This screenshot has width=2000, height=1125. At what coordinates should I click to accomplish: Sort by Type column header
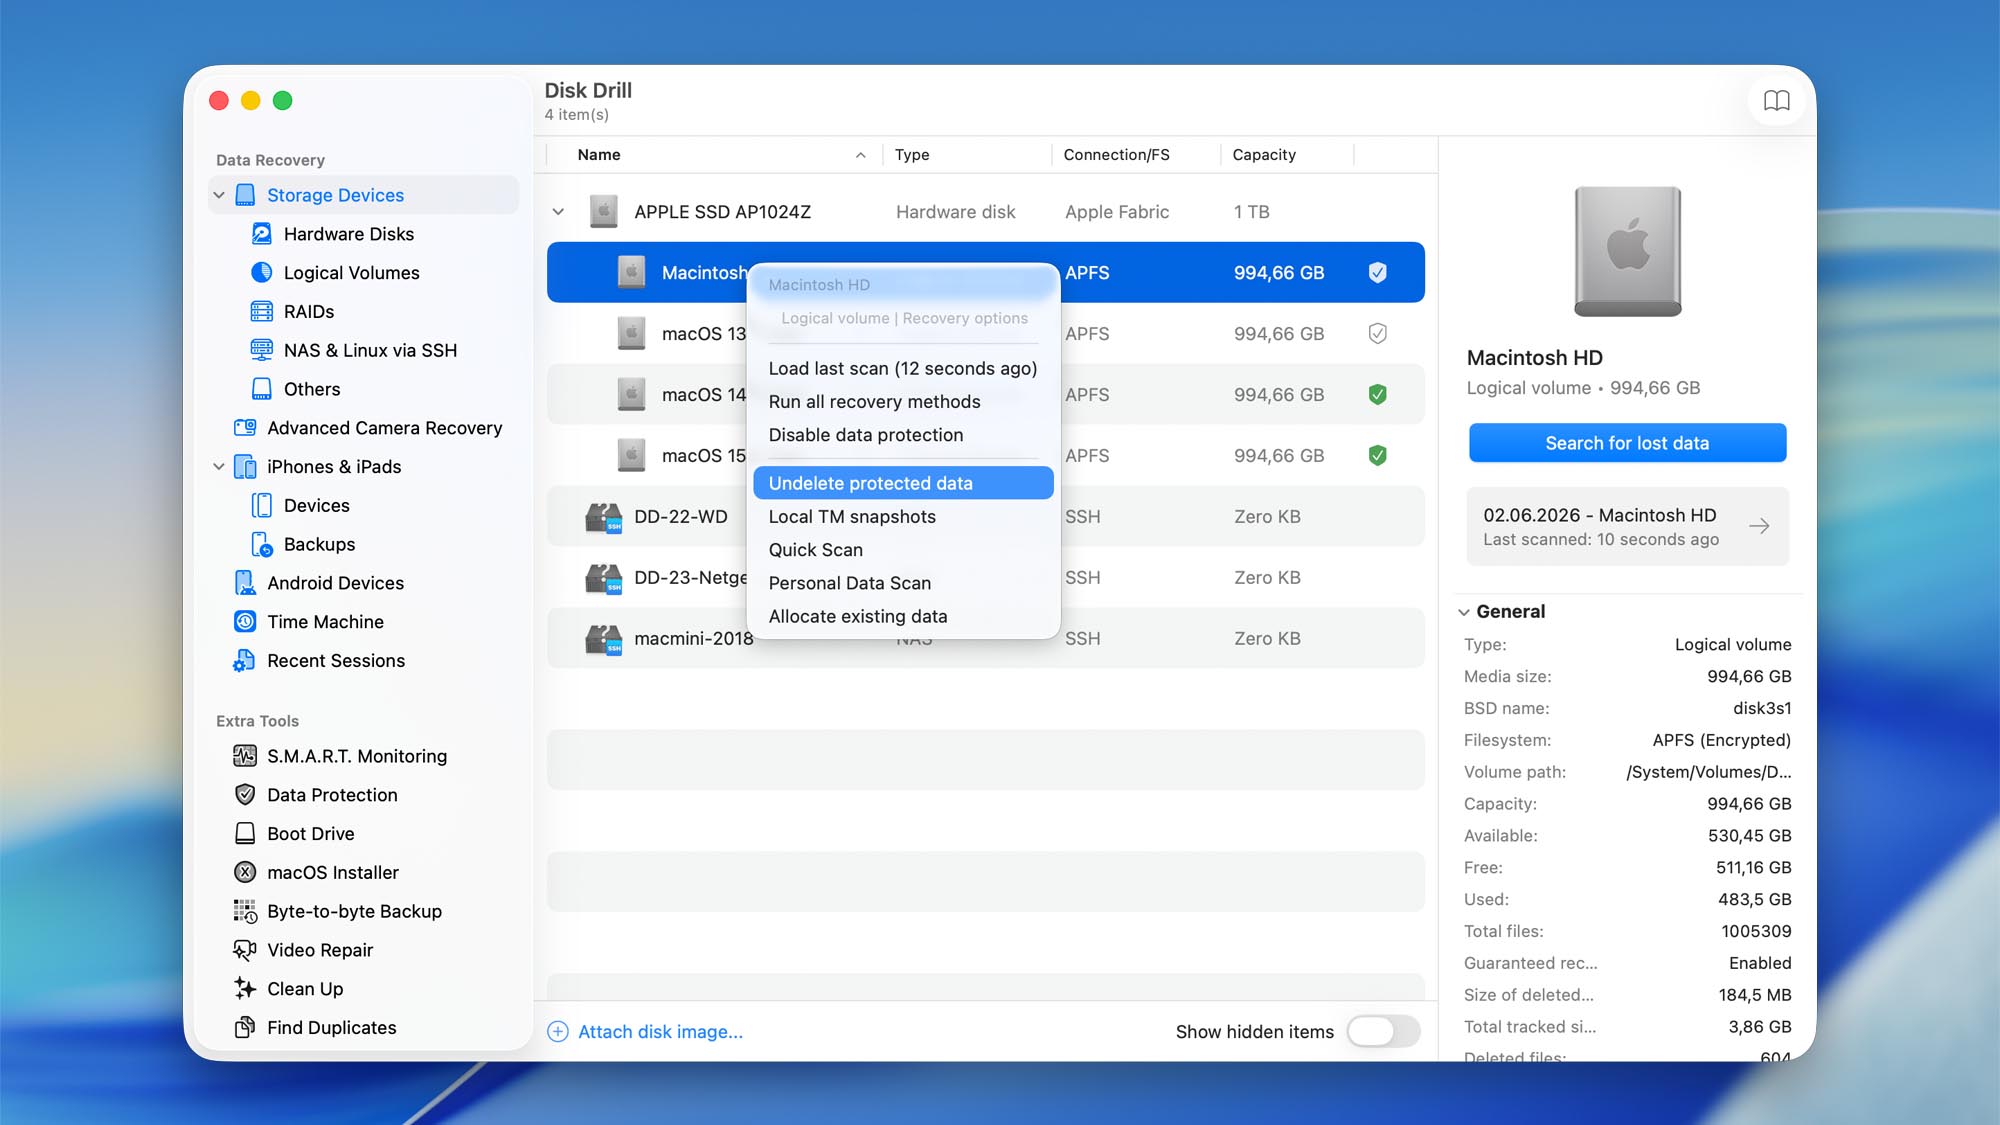coord(967,155)
